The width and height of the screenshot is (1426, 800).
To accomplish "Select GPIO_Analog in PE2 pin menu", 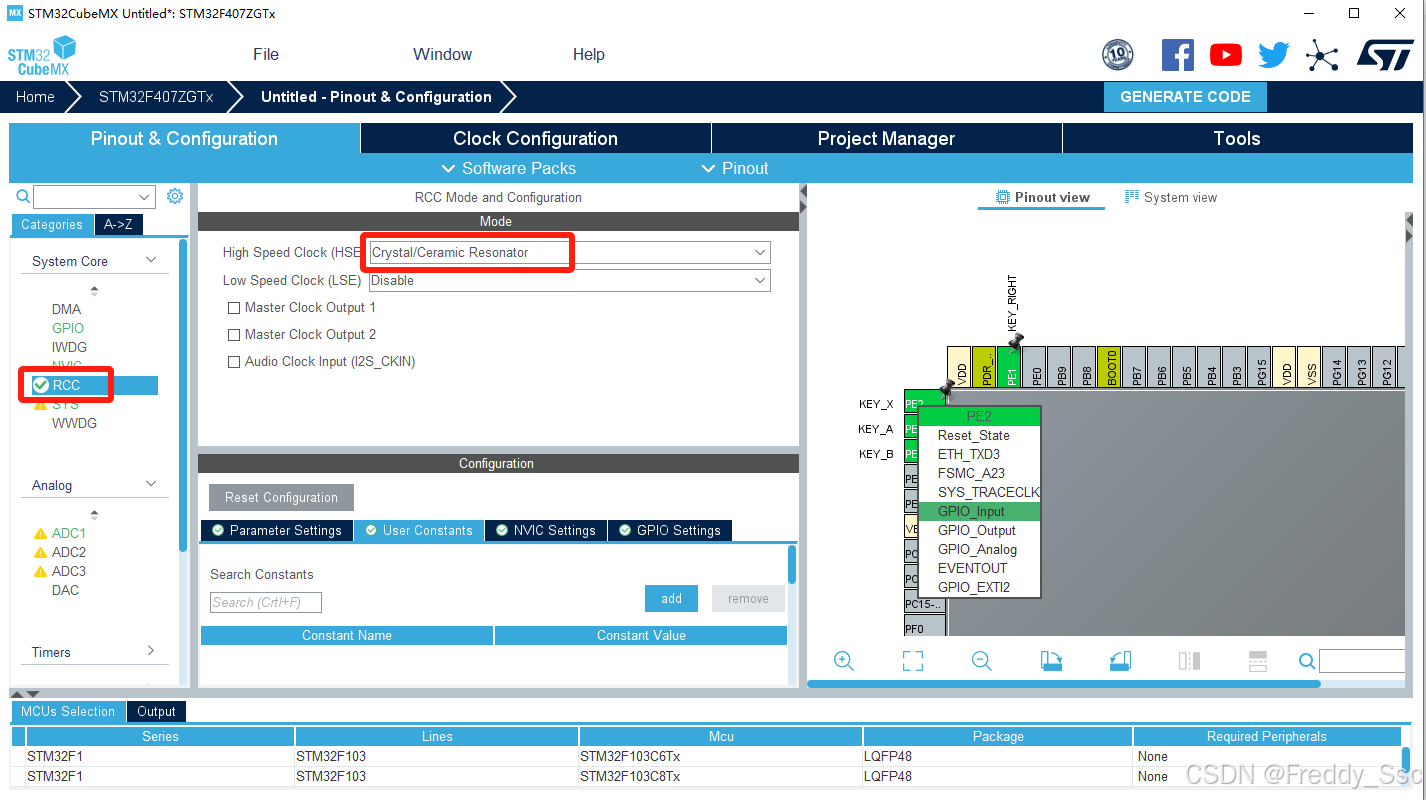I will tap(979, 550).
